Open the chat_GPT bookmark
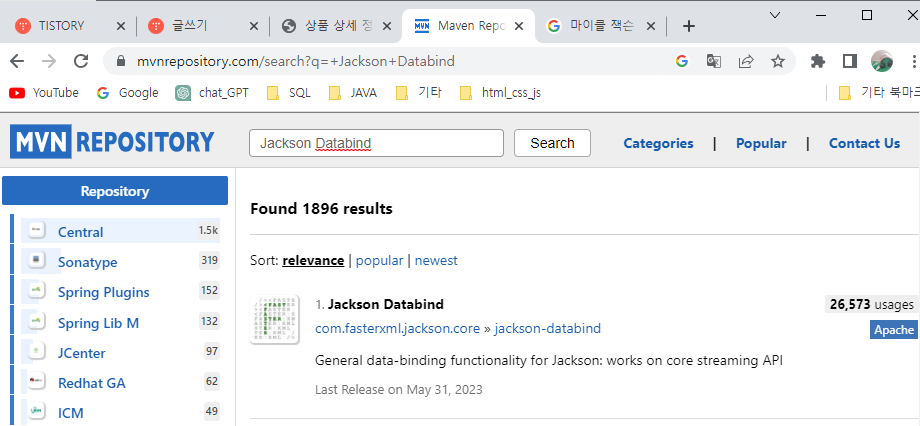 (x=212, y=93)
